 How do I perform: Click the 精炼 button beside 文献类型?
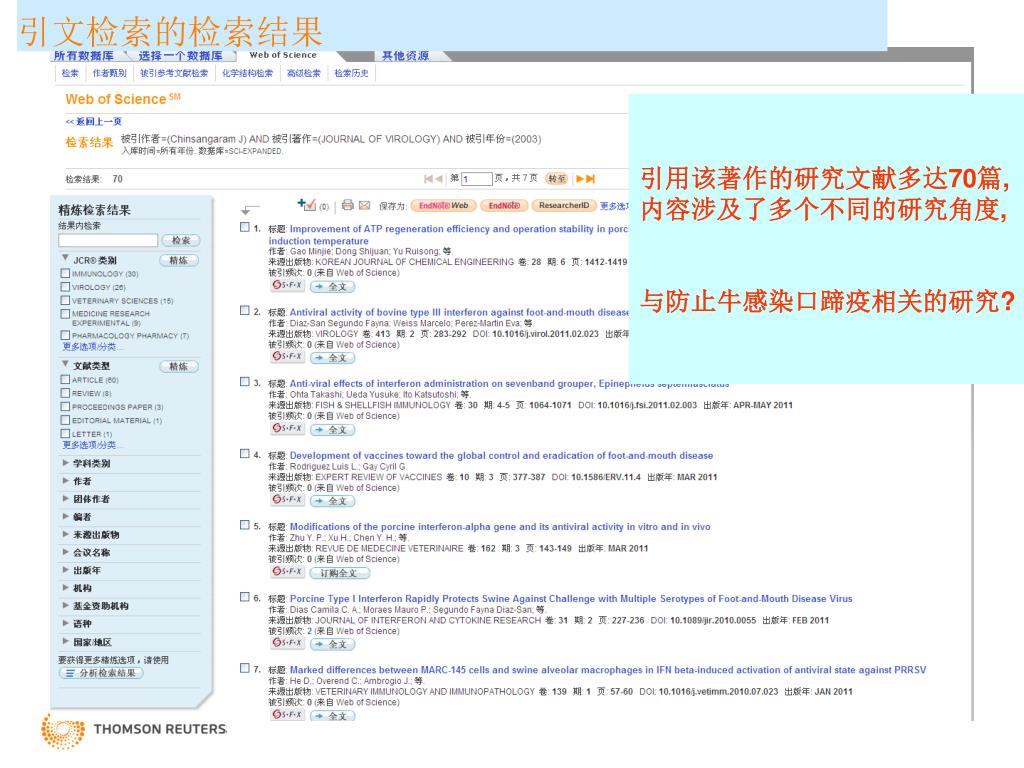(179, 366)
